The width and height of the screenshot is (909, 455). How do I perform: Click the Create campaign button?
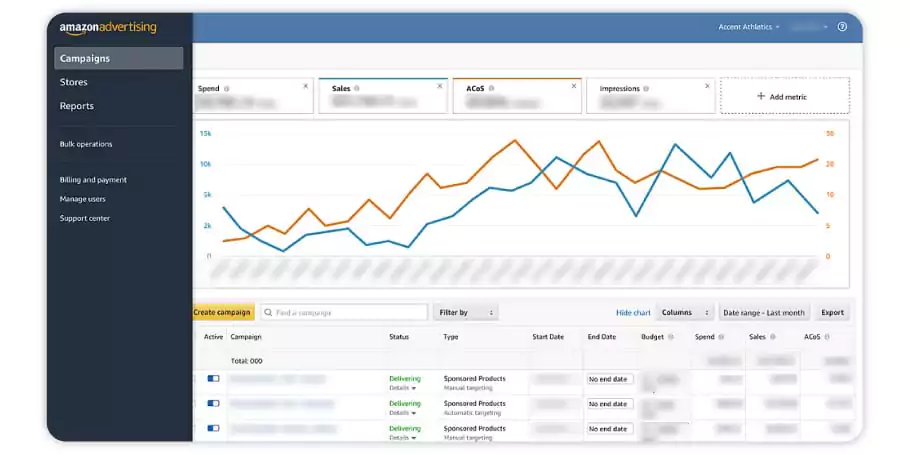tap(222, 313)
